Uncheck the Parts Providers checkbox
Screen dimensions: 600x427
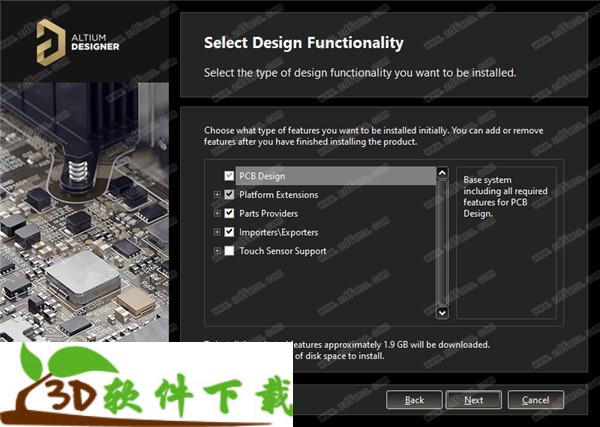[229, 214]
